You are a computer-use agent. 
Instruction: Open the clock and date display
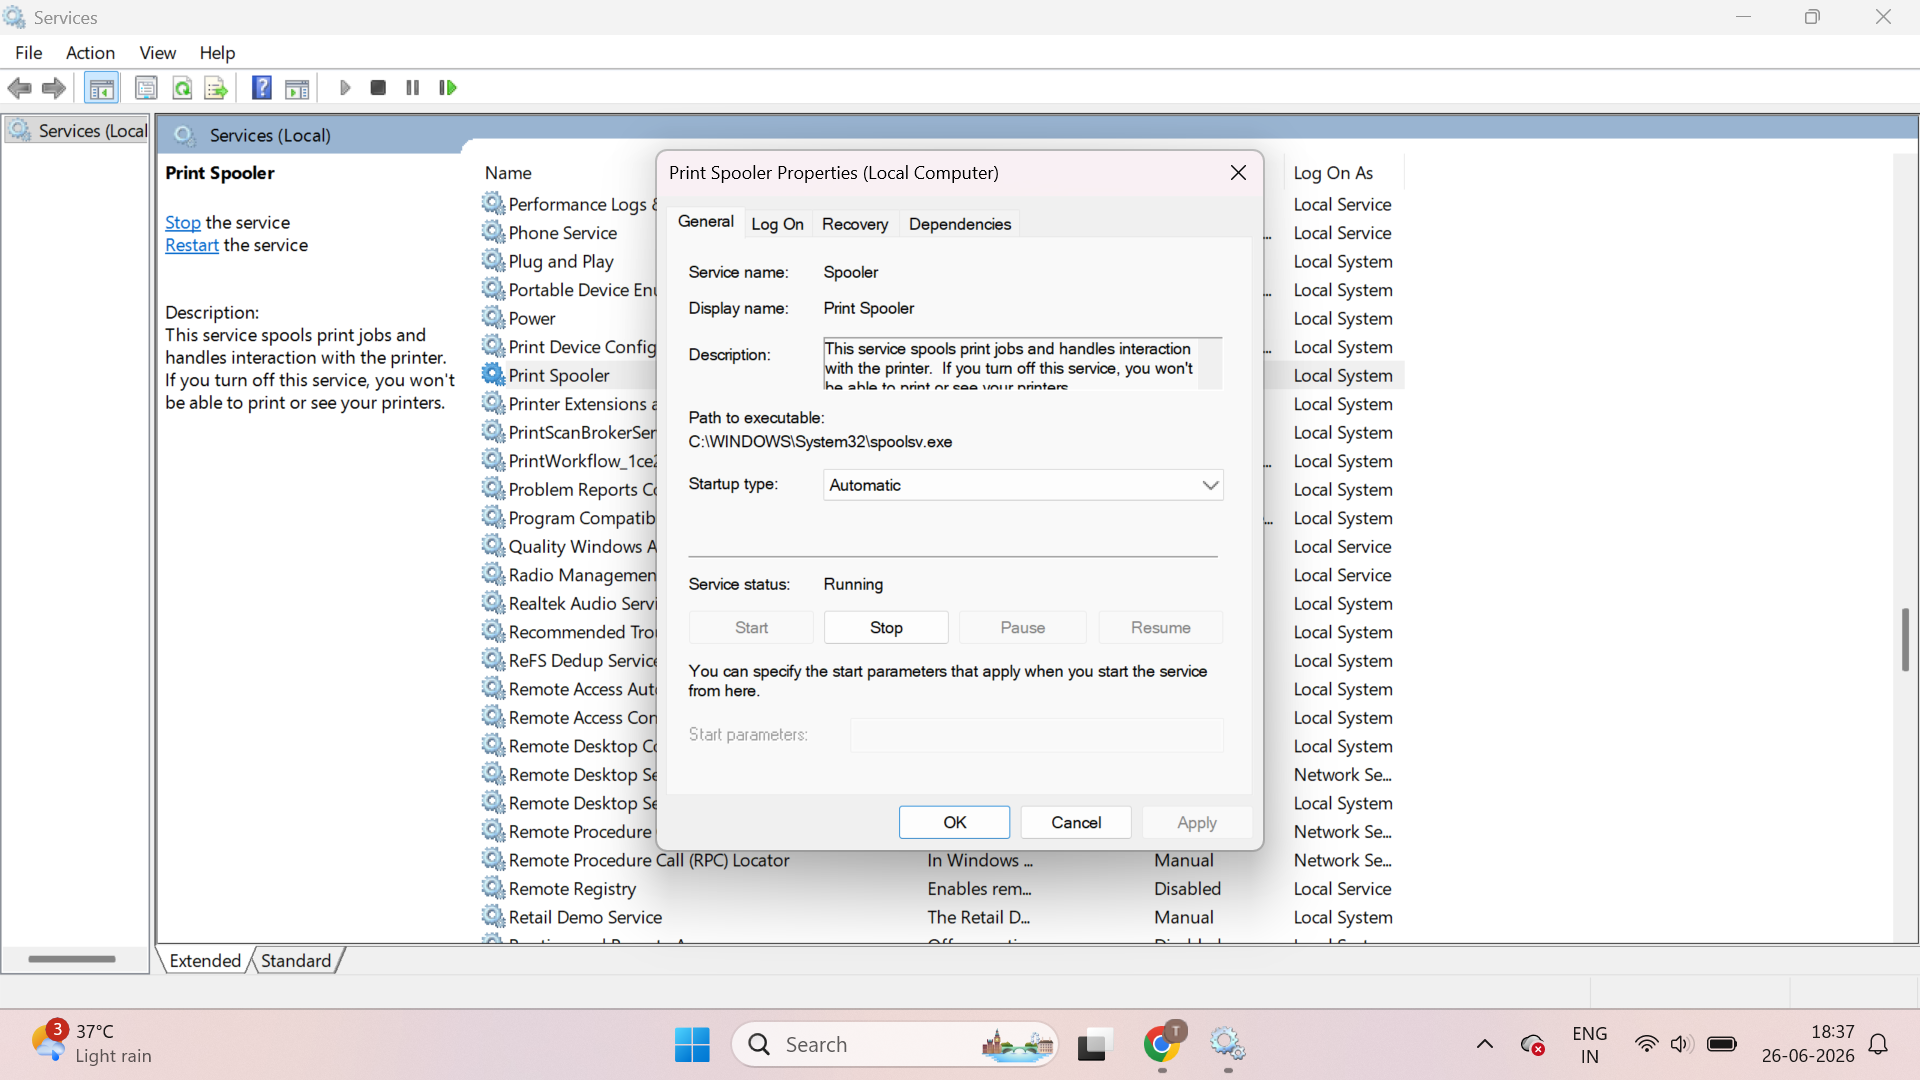1808,1044
